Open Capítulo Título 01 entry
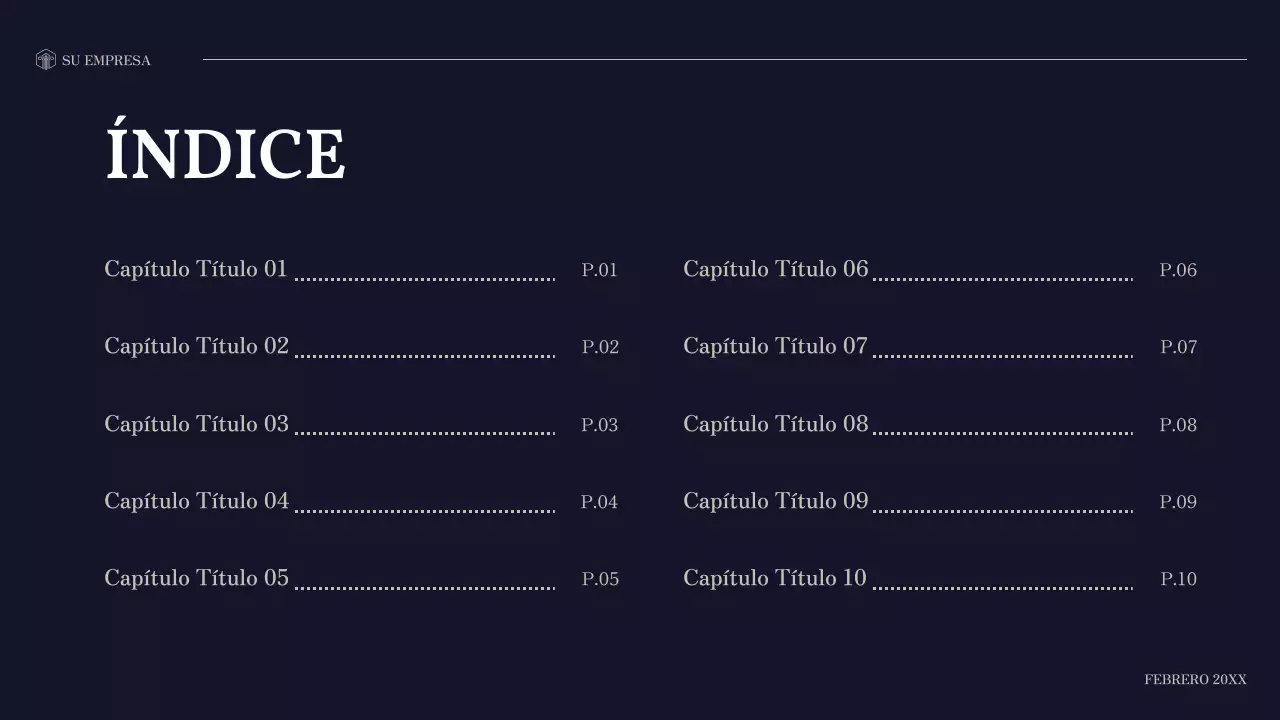Screen dimensions: 1280x720 click(x=196, y=269)
